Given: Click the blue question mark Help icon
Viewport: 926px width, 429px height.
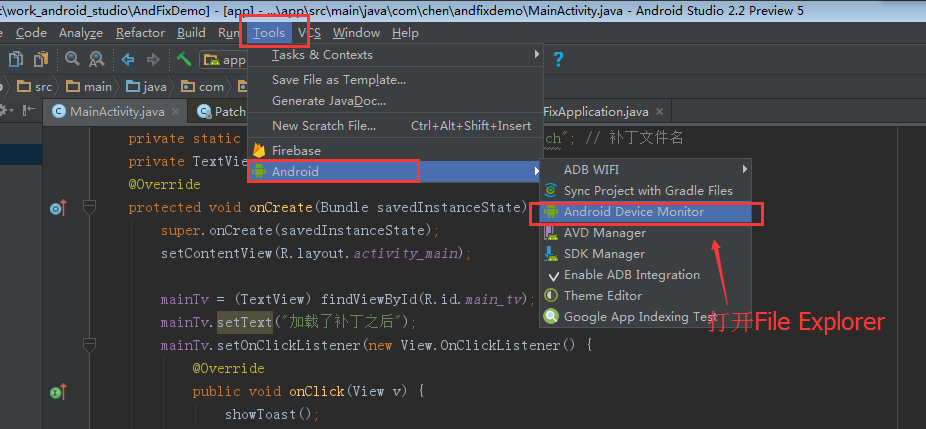Looking at the screenshot, I should click(x=557, y=59).
